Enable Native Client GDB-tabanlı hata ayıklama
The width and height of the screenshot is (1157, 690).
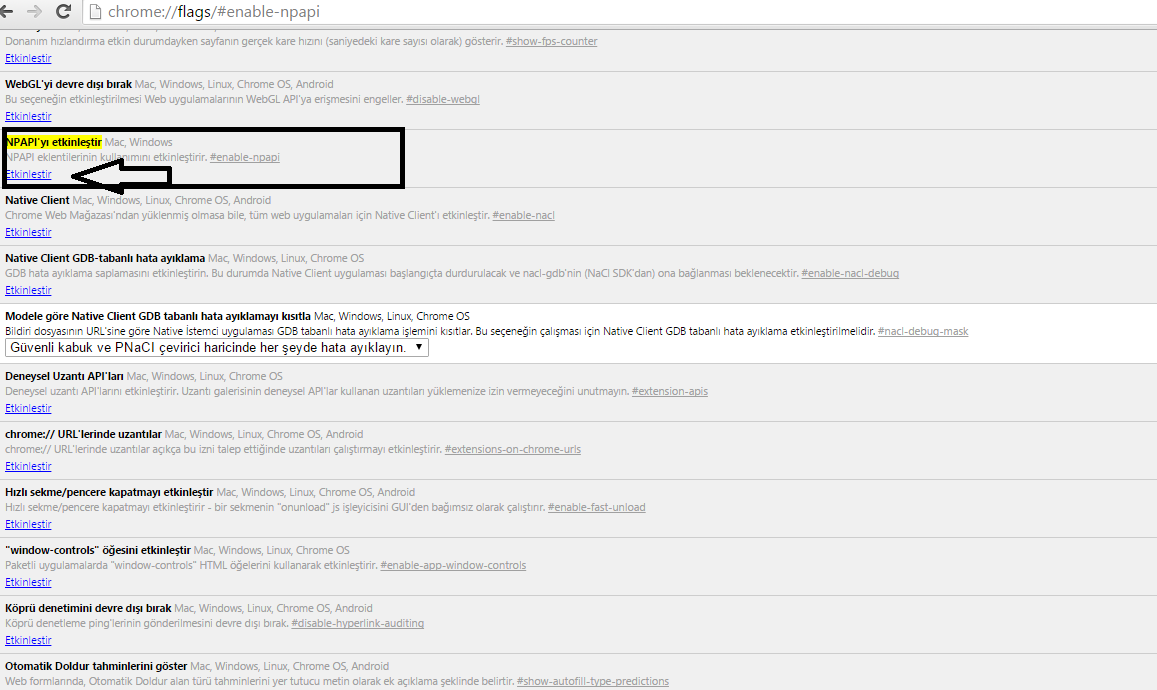point(29,290)
